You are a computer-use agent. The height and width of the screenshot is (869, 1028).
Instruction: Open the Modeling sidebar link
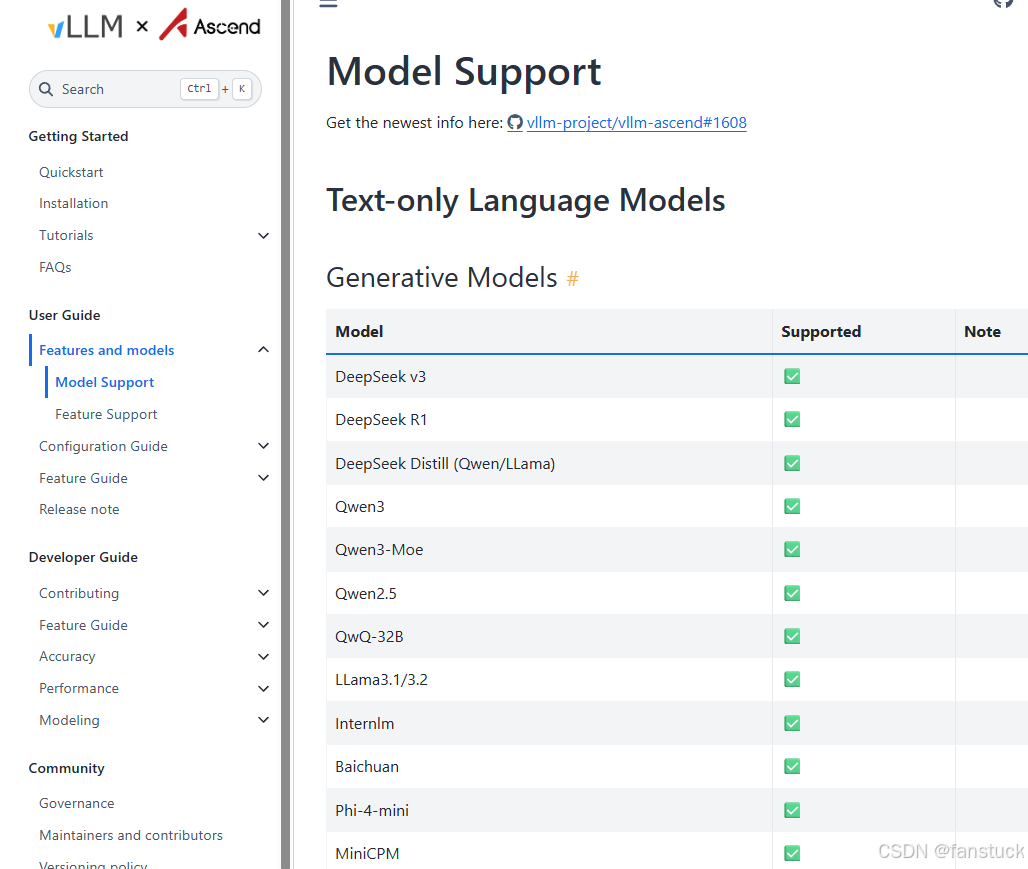(x=69, y=720)
